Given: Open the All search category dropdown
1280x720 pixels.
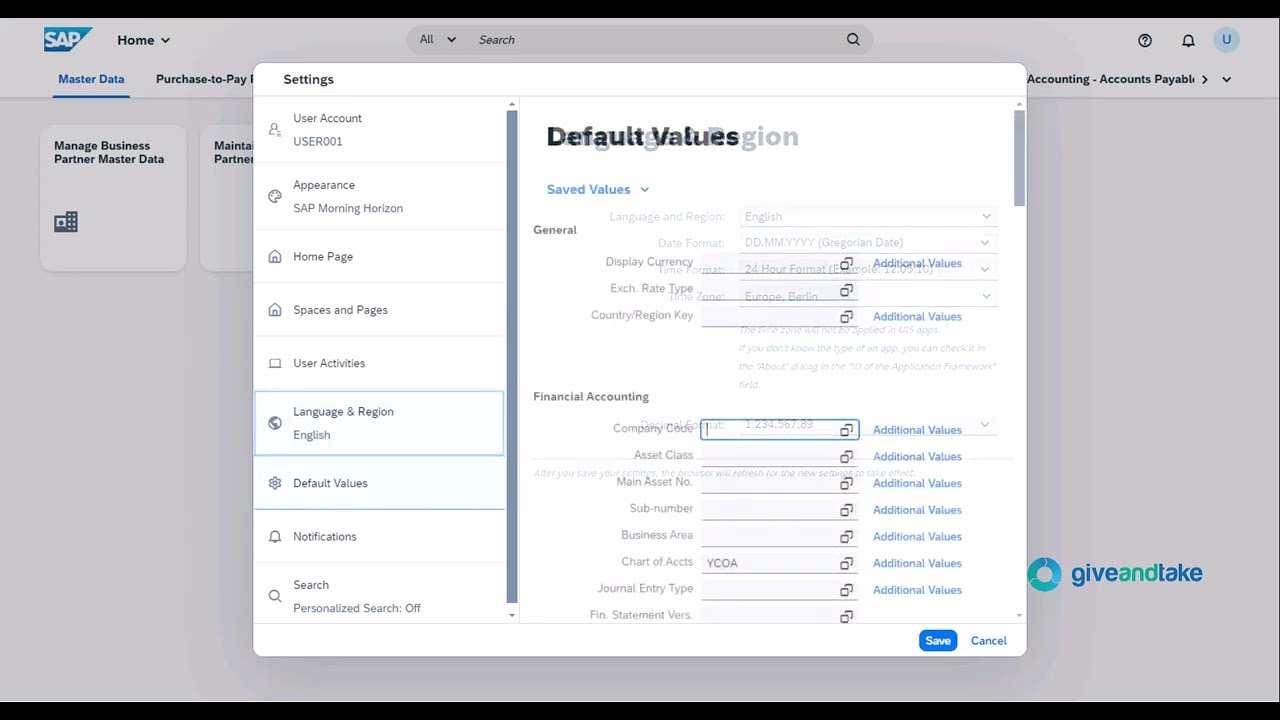Looking at the screenshot, I should click(438, 39).
